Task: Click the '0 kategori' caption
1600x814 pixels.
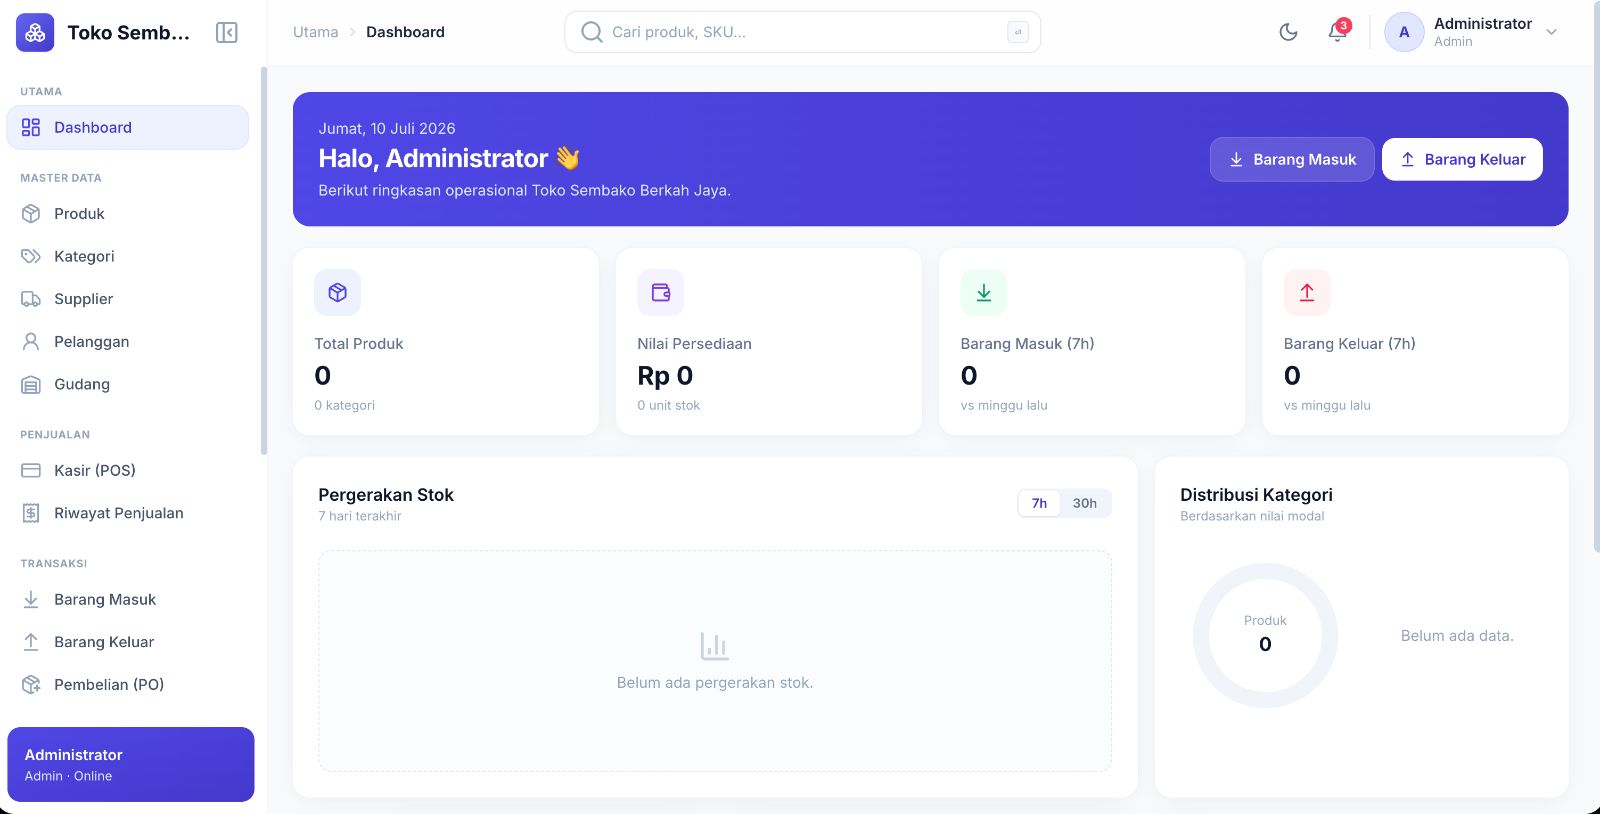Action: (x=344, y=405)
